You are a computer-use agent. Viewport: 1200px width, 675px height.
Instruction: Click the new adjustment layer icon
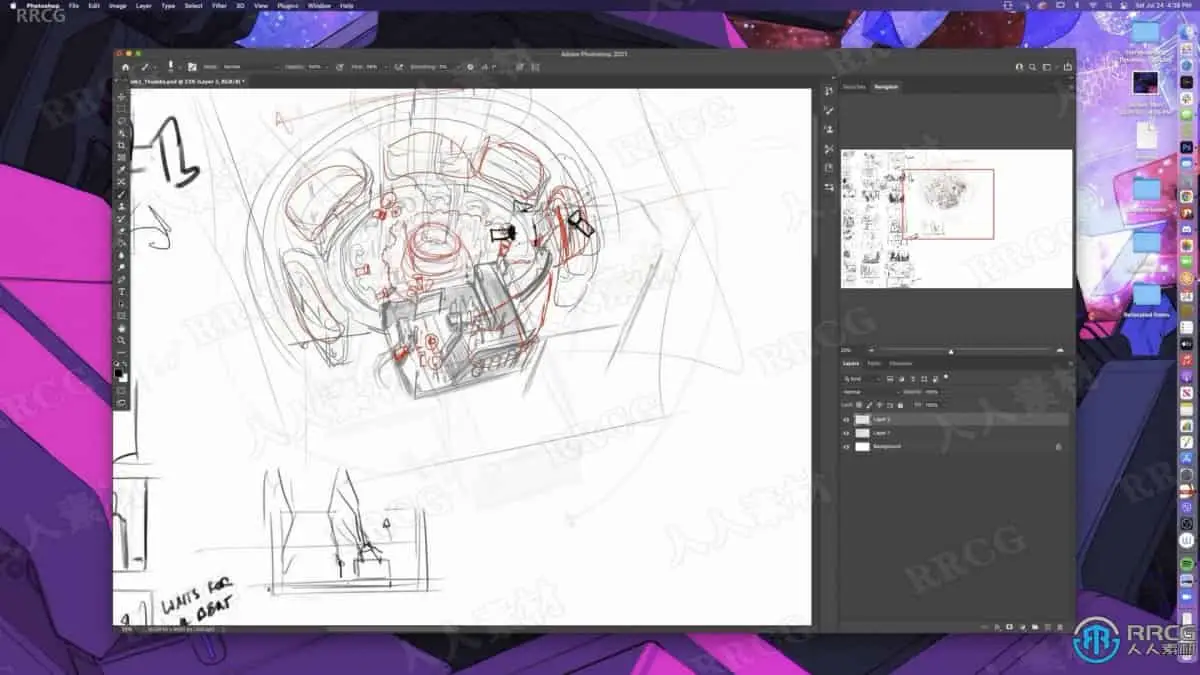(1022, 627)
